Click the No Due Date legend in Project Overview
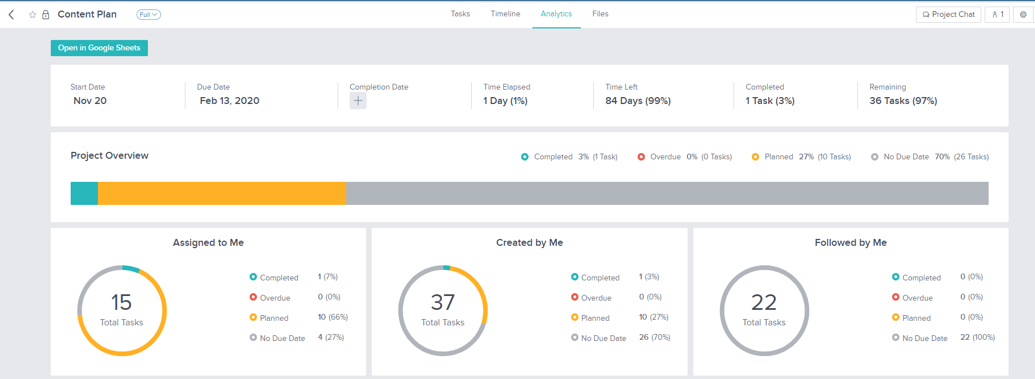This screenshot has width=1035, height=379. pyautogui.click(x=930, y=157)
